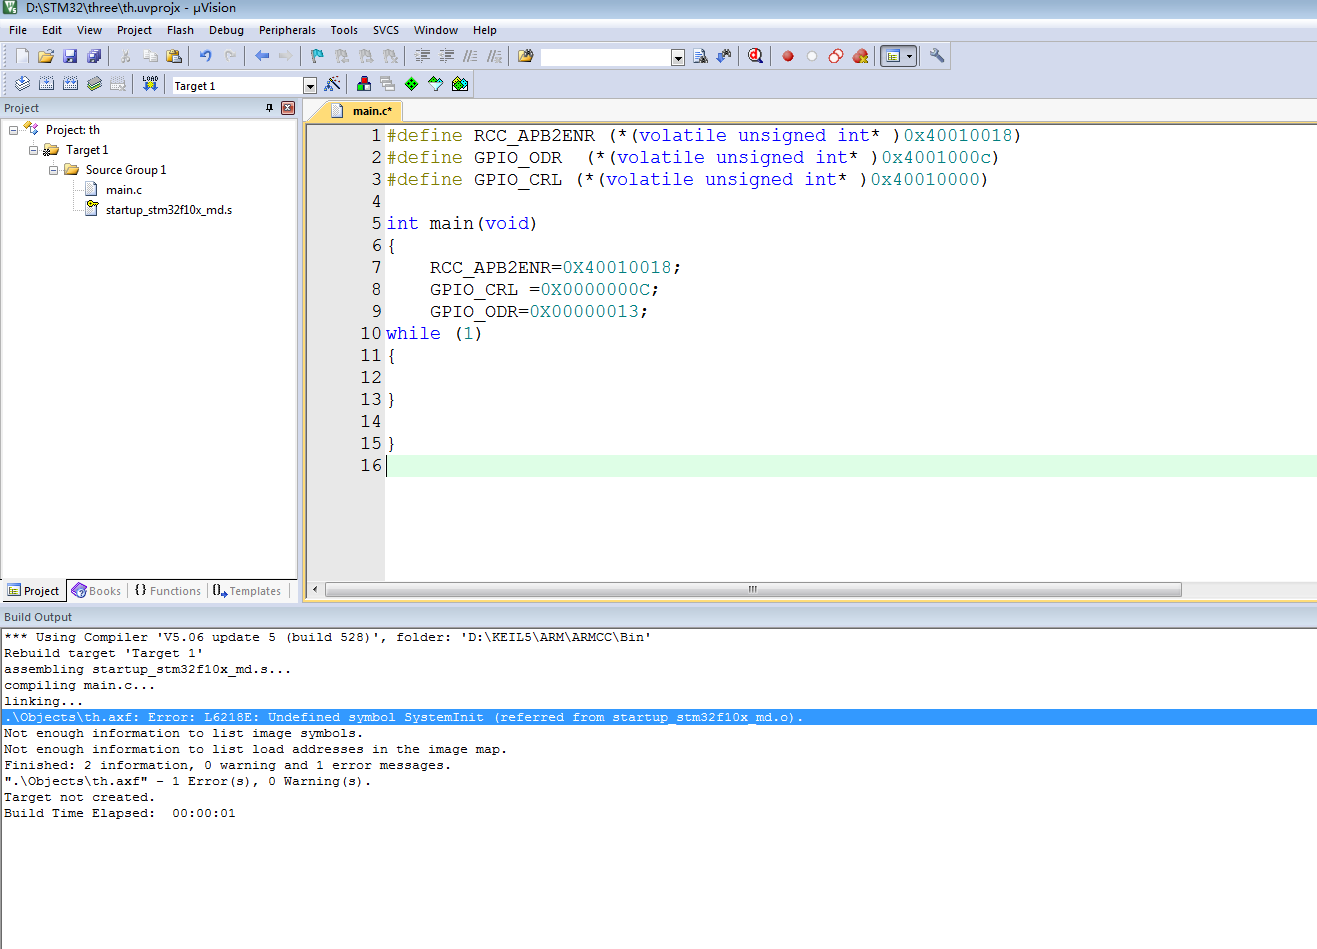Click the Batch Build icon
Viewport: 1317px width, 949px height.
(94, 84)
